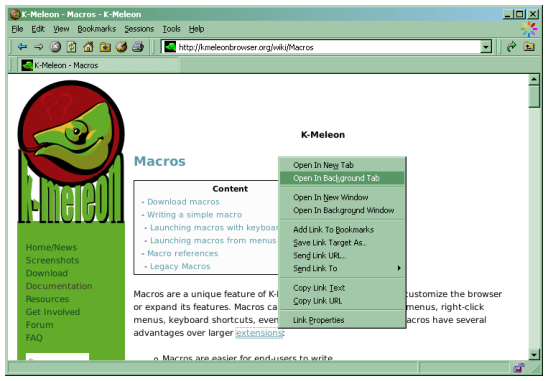Click the Reload page icon
This screenshot has height=381, width=548.
(72, 46)
